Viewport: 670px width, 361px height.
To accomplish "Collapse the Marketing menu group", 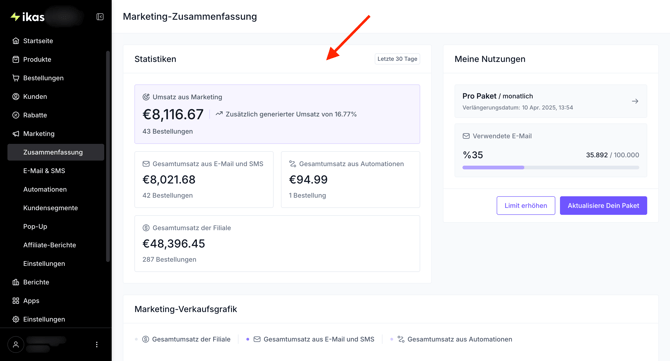I will 39,134.
